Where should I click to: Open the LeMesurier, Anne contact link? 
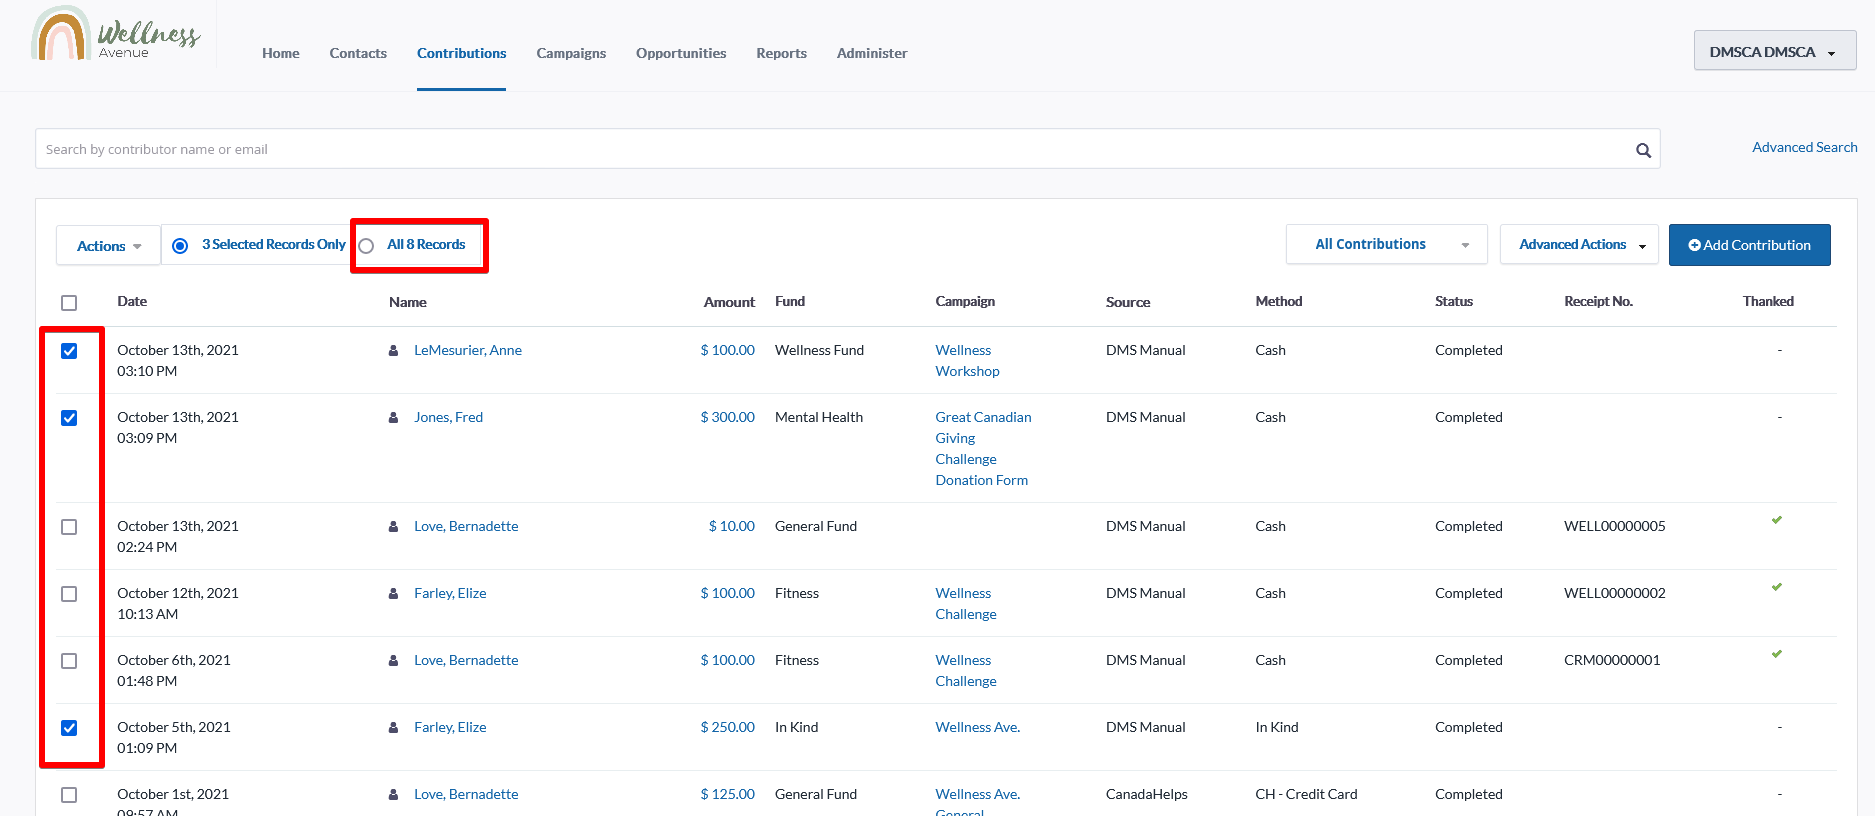click(468, 350)
